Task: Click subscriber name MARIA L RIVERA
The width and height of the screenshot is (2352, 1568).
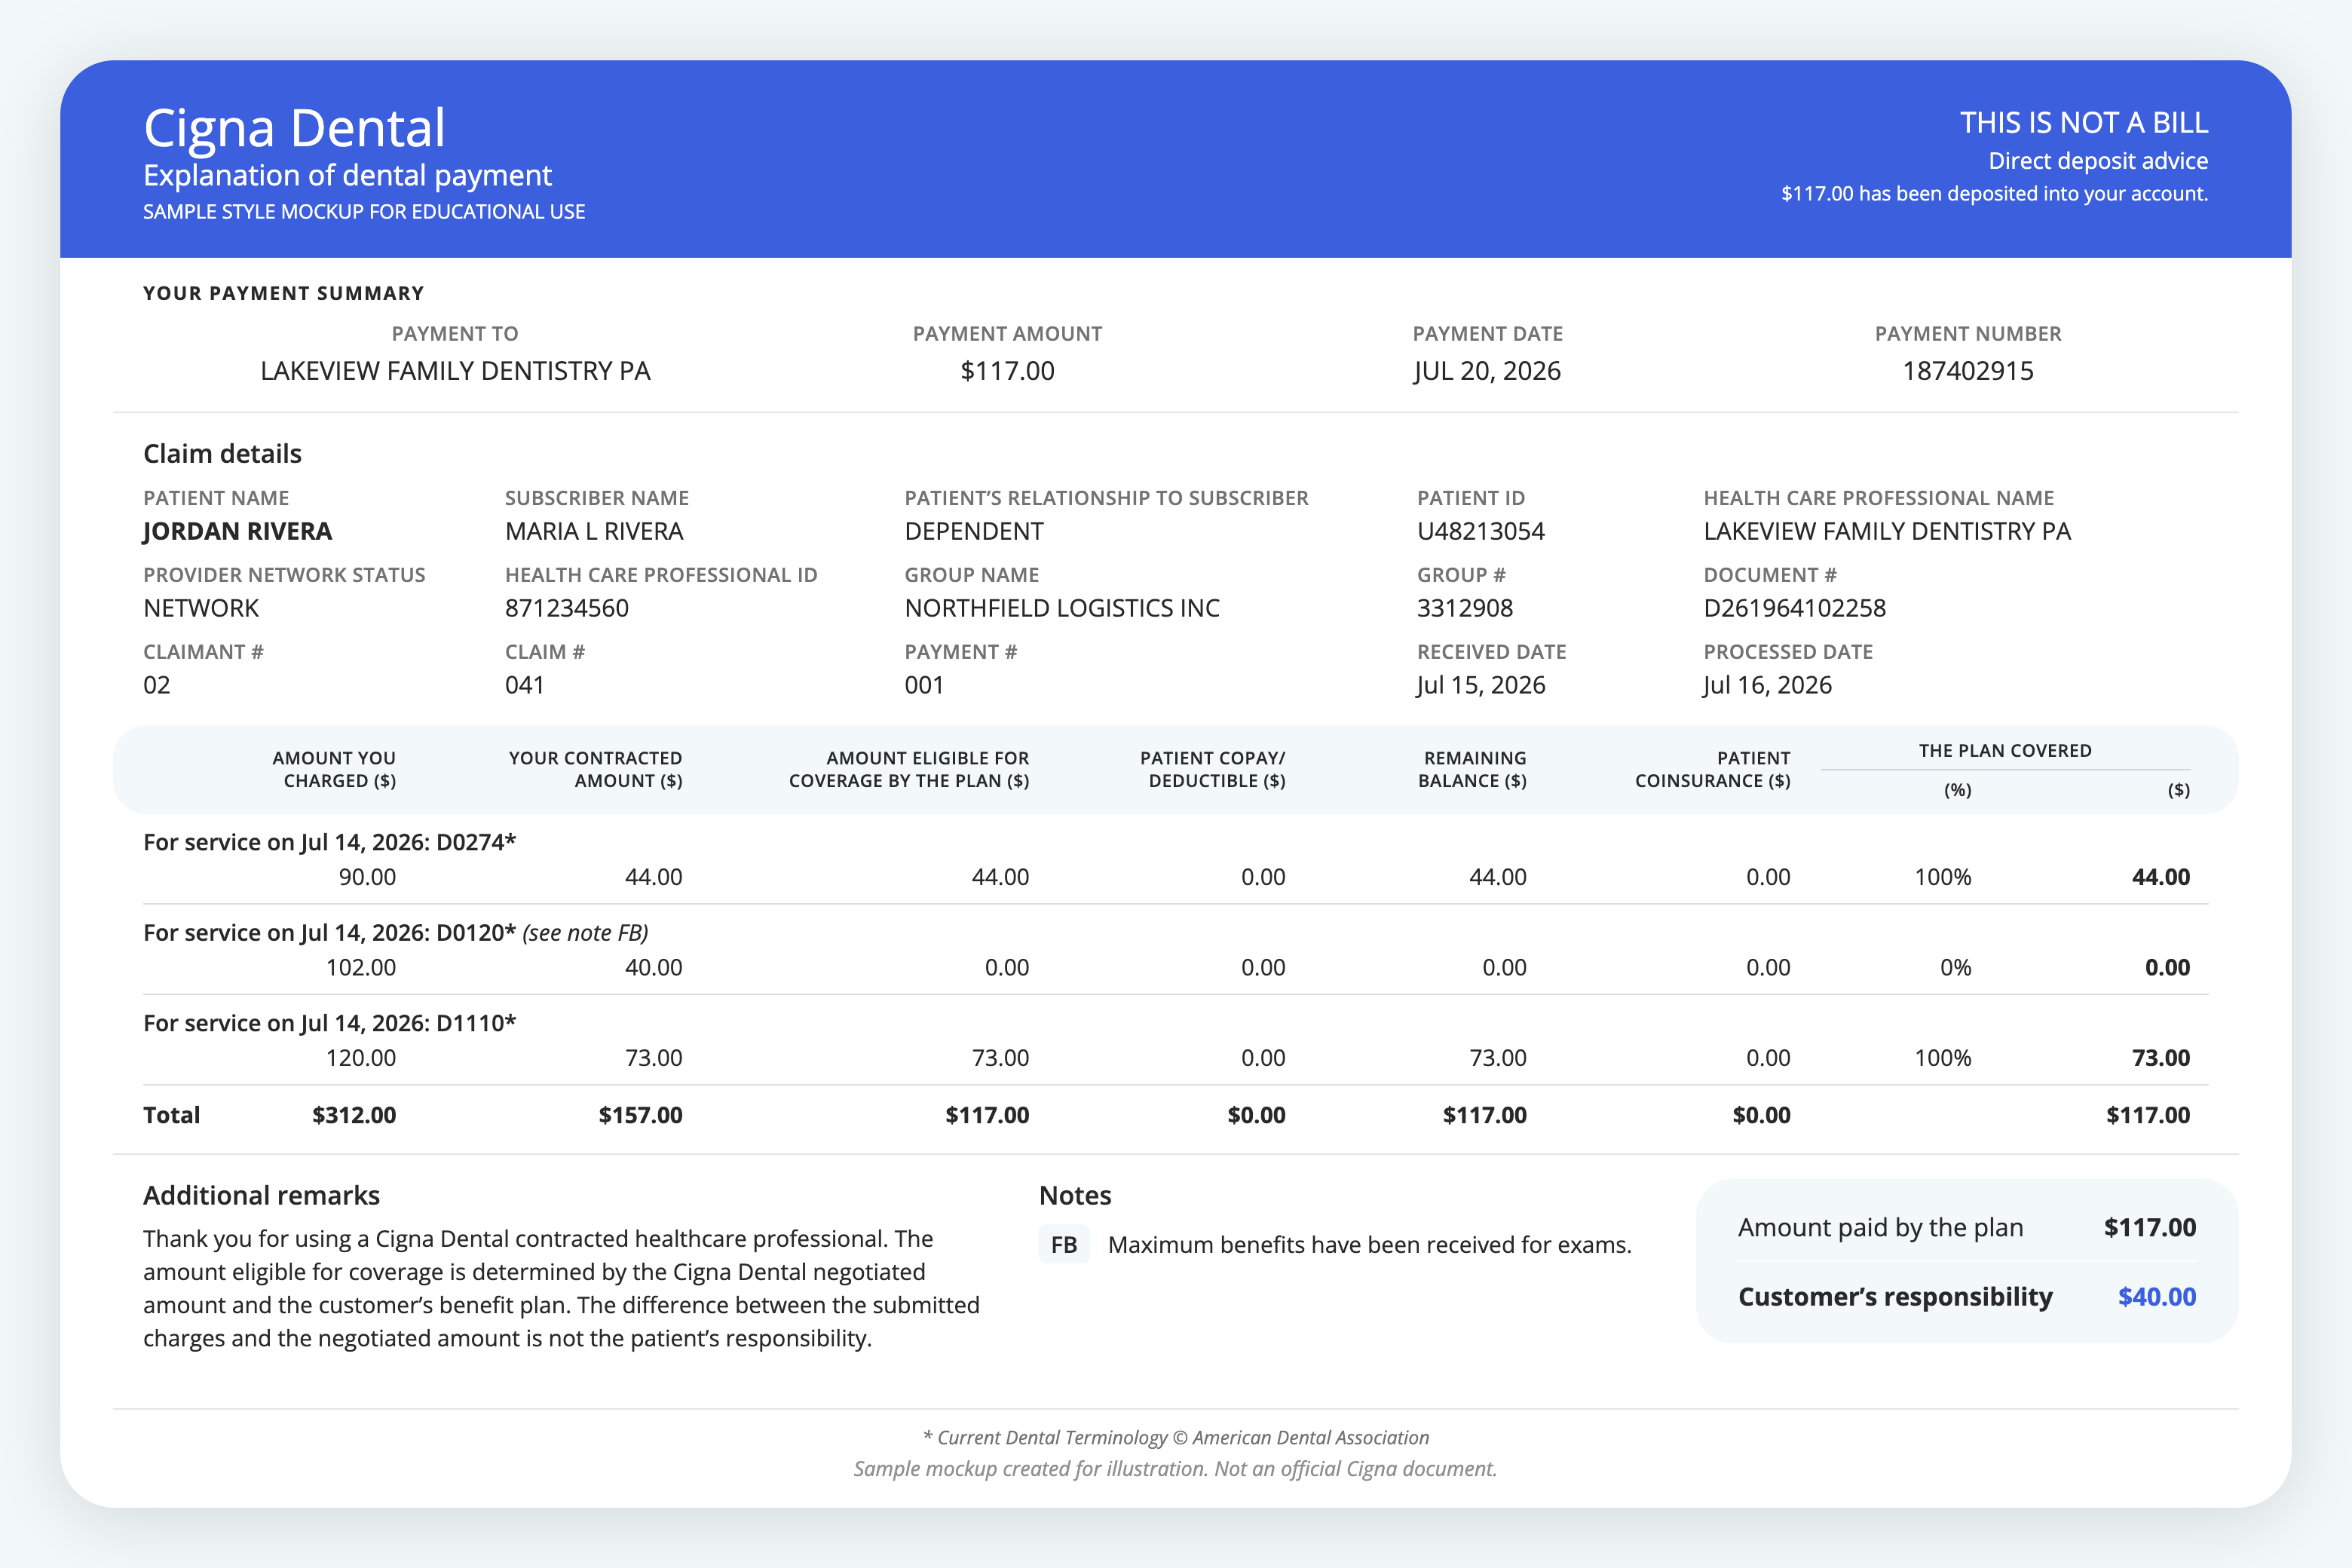Action: coord(594,531)
